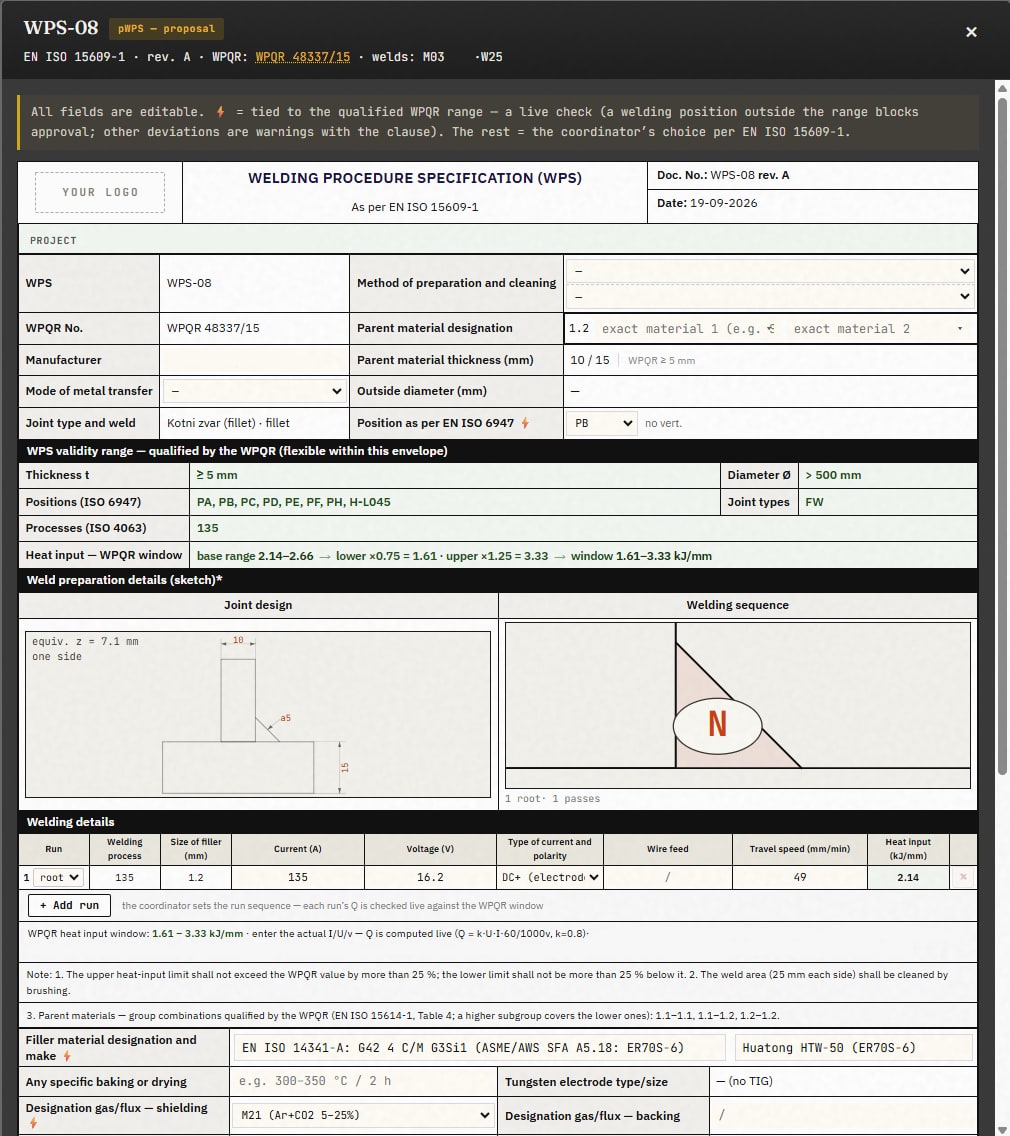Edit the EN ISO 14341-A filler designation field
Screen dimensions: 1010x1136
pos(479,1048)
